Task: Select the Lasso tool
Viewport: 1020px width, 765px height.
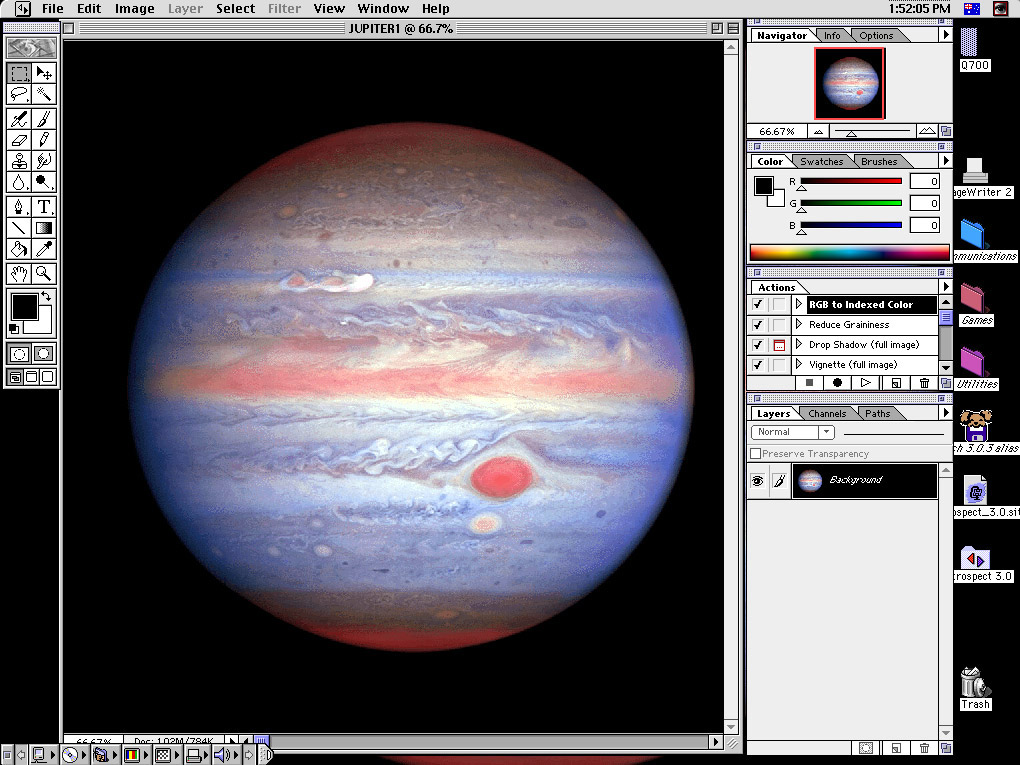Action: click(18, 94)
